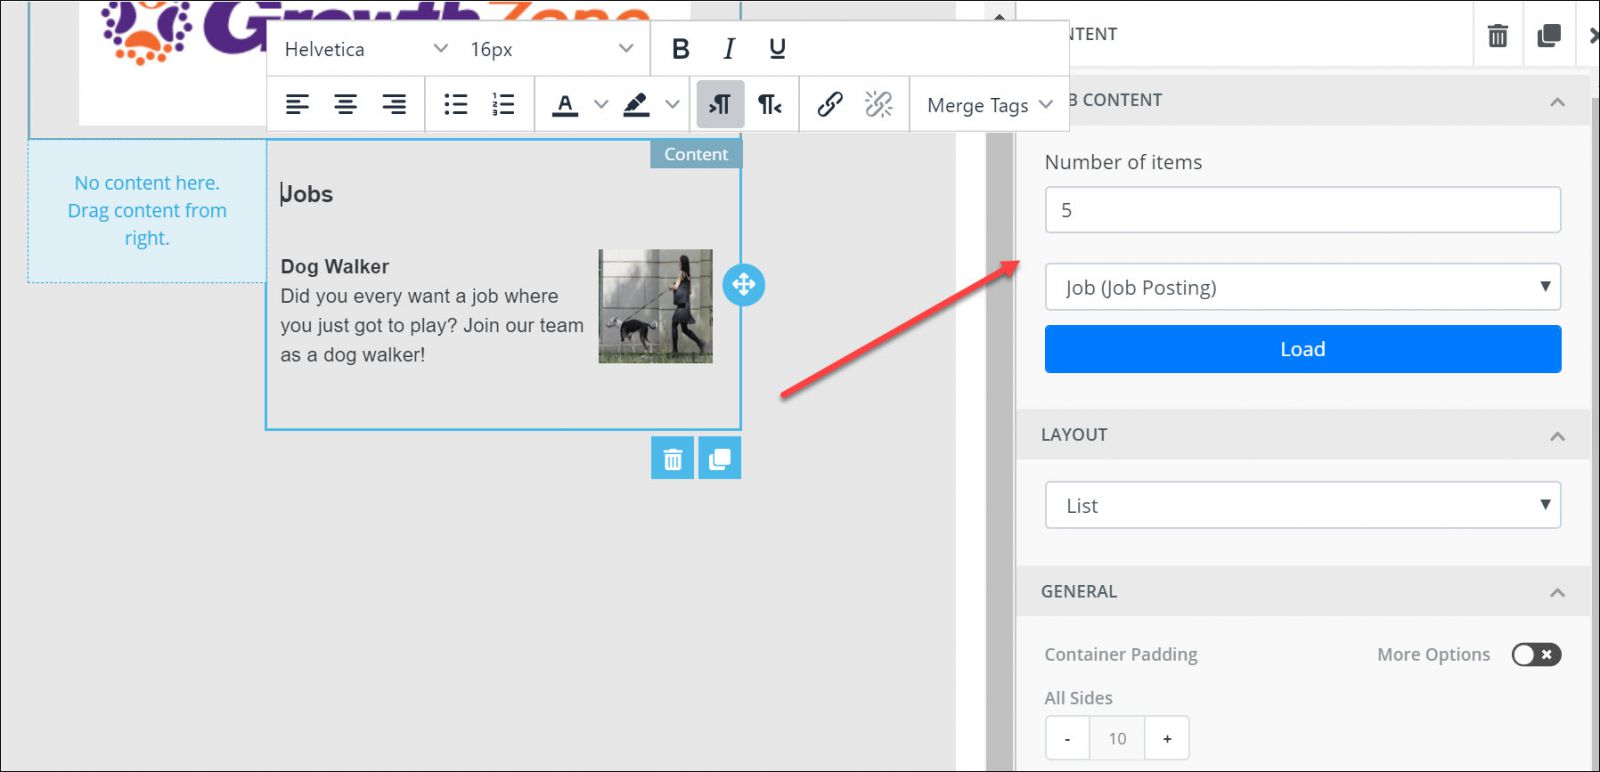The height and width of the screenshot is (772, 1600).
Task: Set right-to-left text direction
Action: (769, 105)
